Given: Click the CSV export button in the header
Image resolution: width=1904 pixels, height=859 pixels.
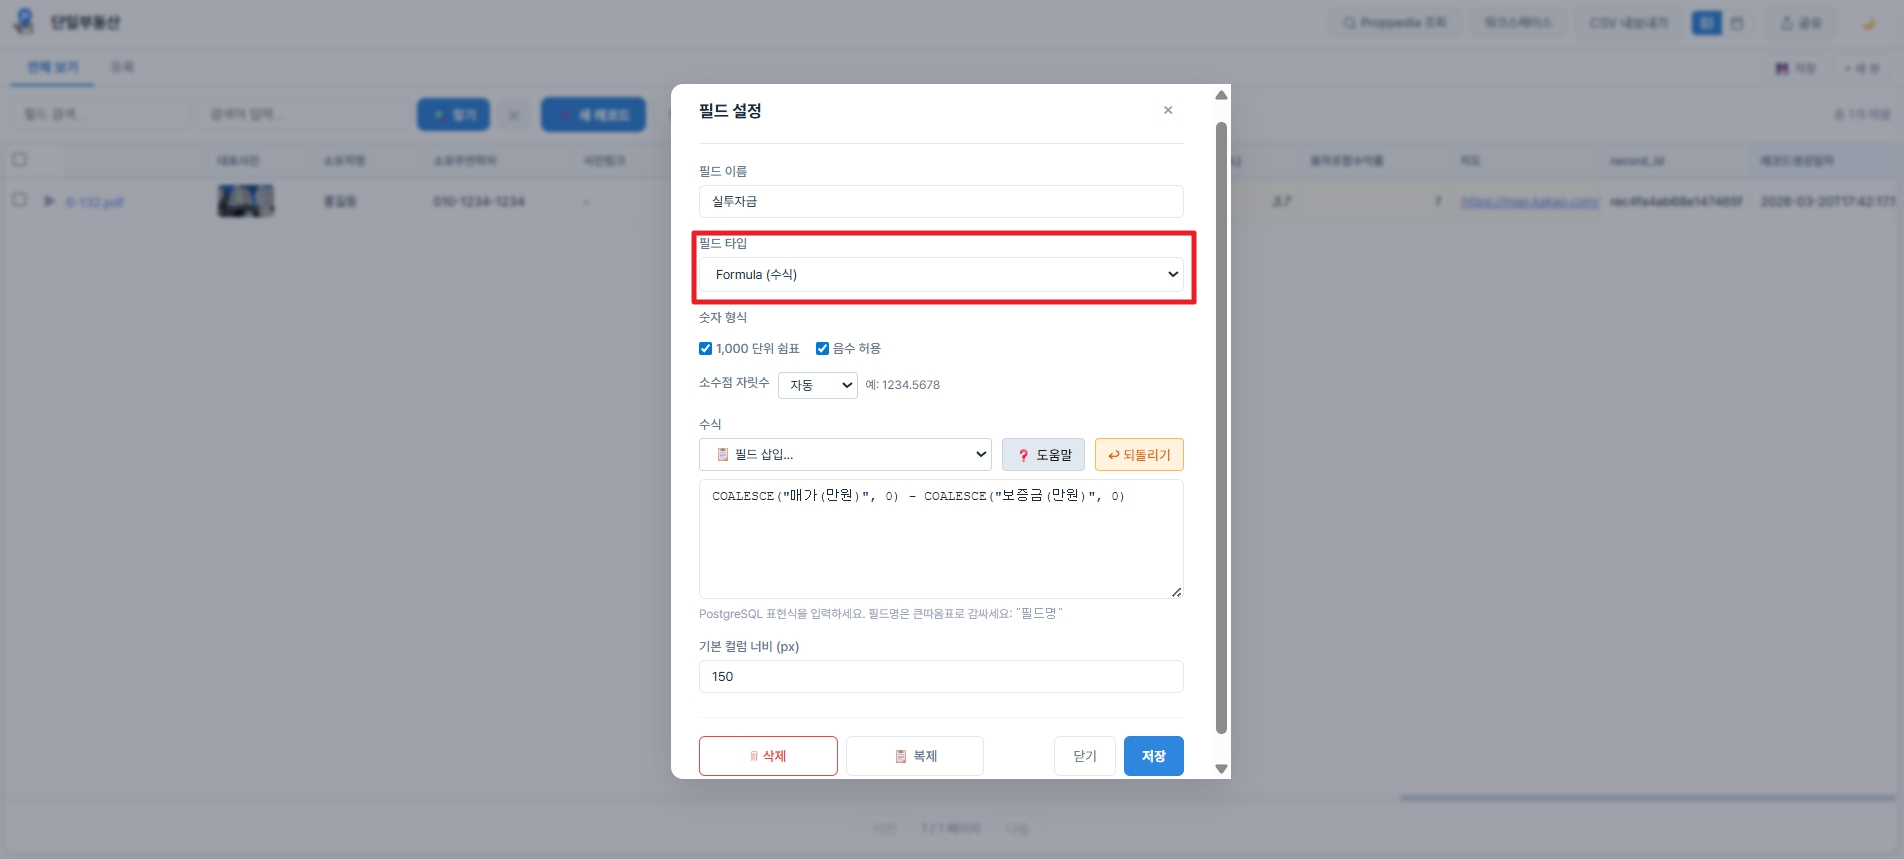Looking at the screenshot, I should click(x=1628, y=23).
